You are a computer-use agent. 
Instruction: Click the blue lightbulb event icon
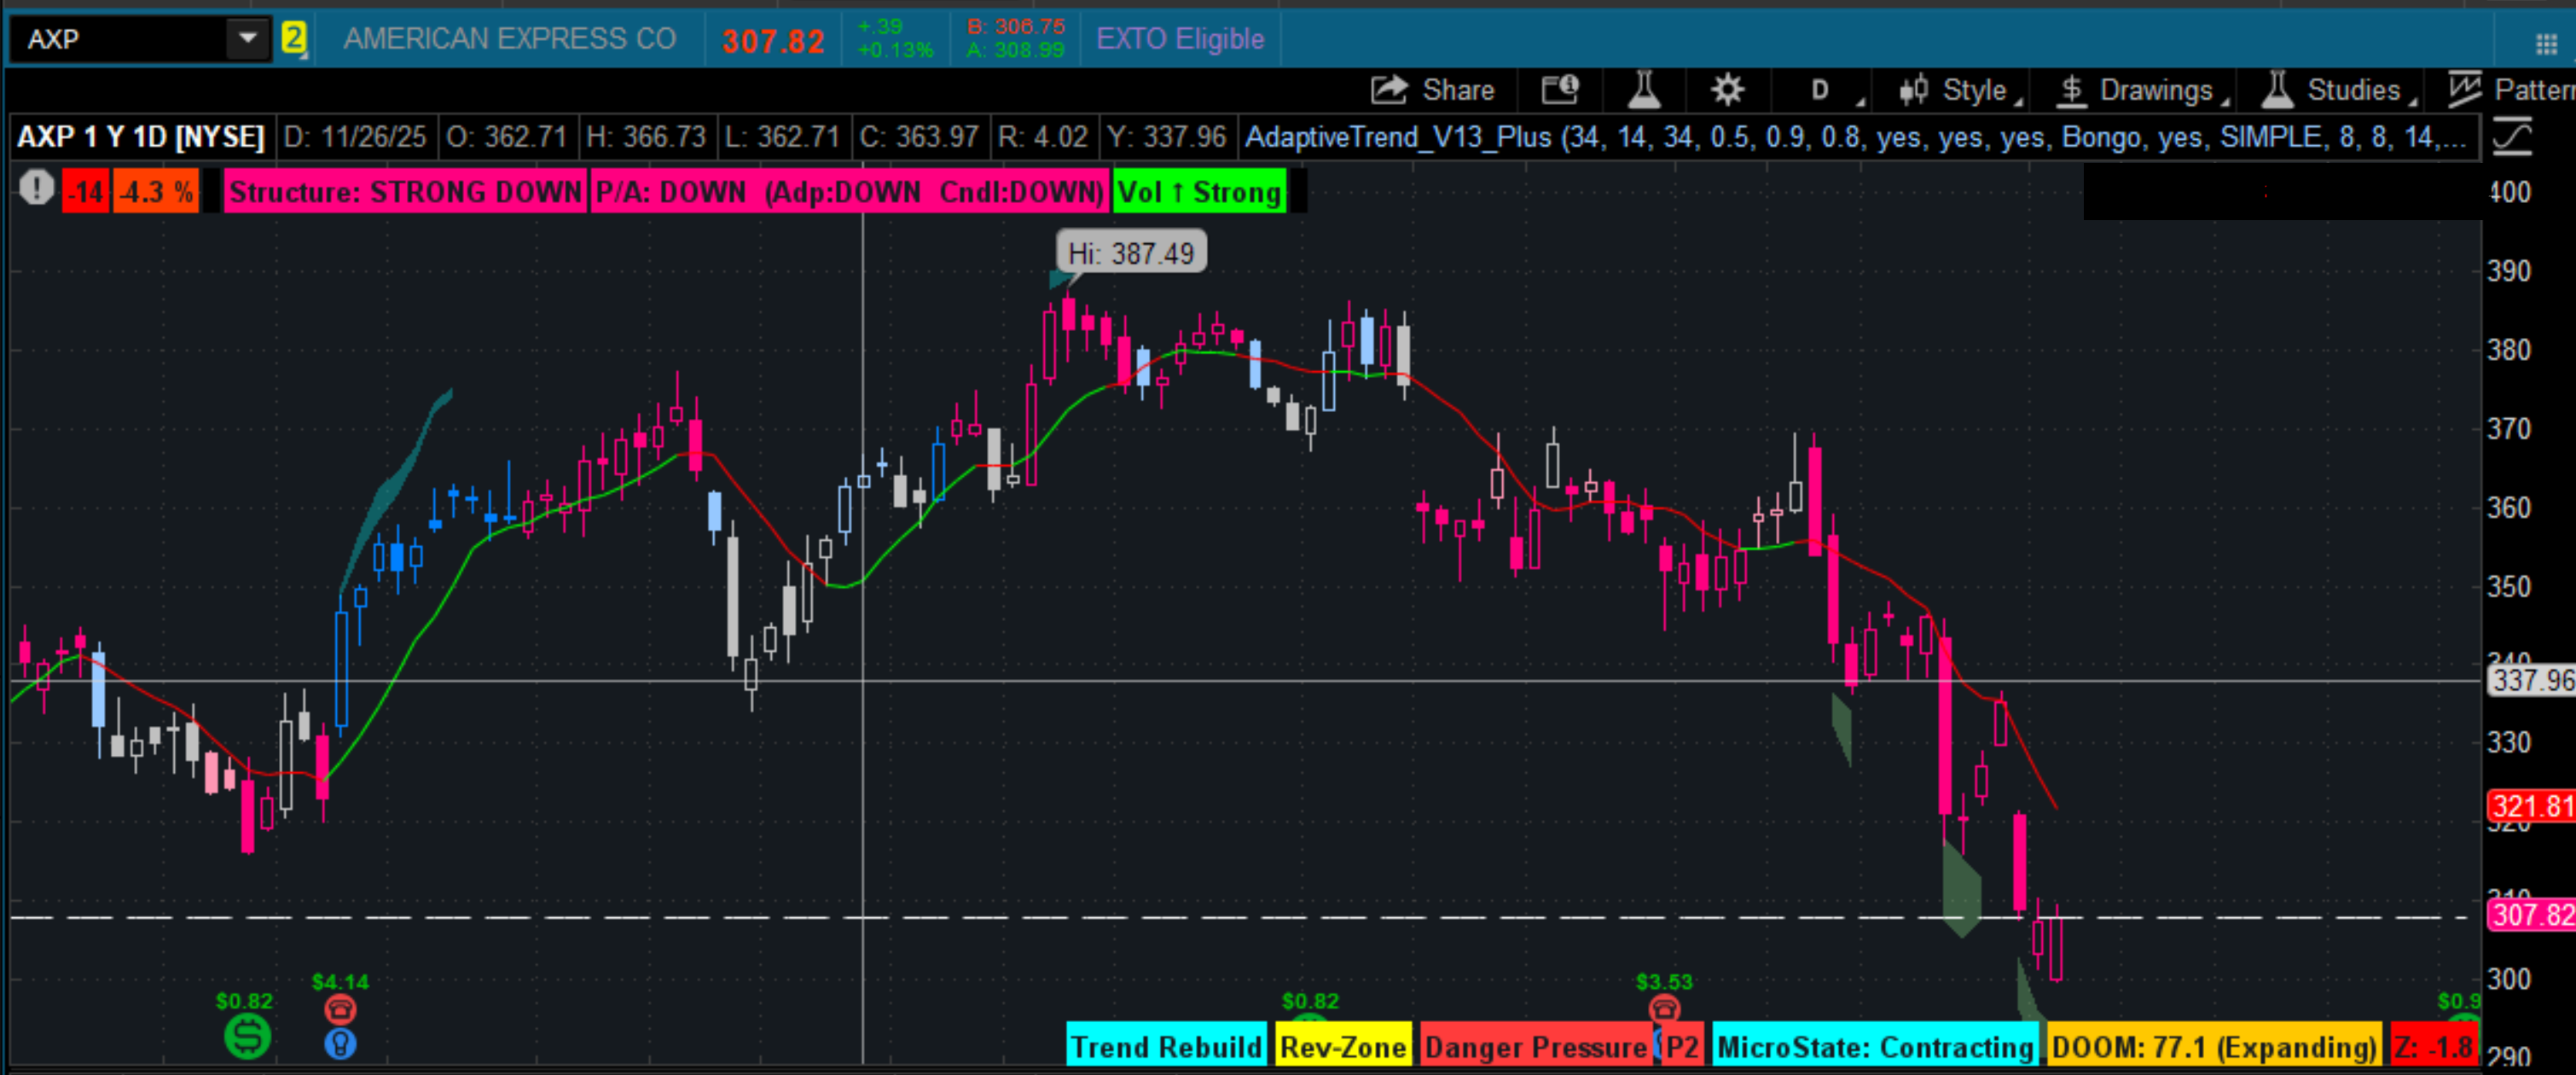tap(340, 1044)
